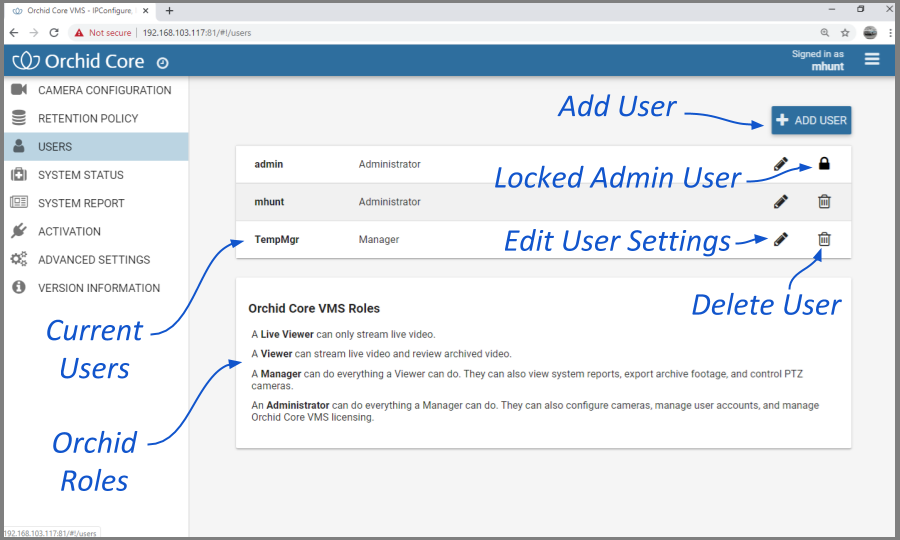This screenshot has height=540, width=900.
Task: Open the browser profile avatar
Action: pos(870,33)
